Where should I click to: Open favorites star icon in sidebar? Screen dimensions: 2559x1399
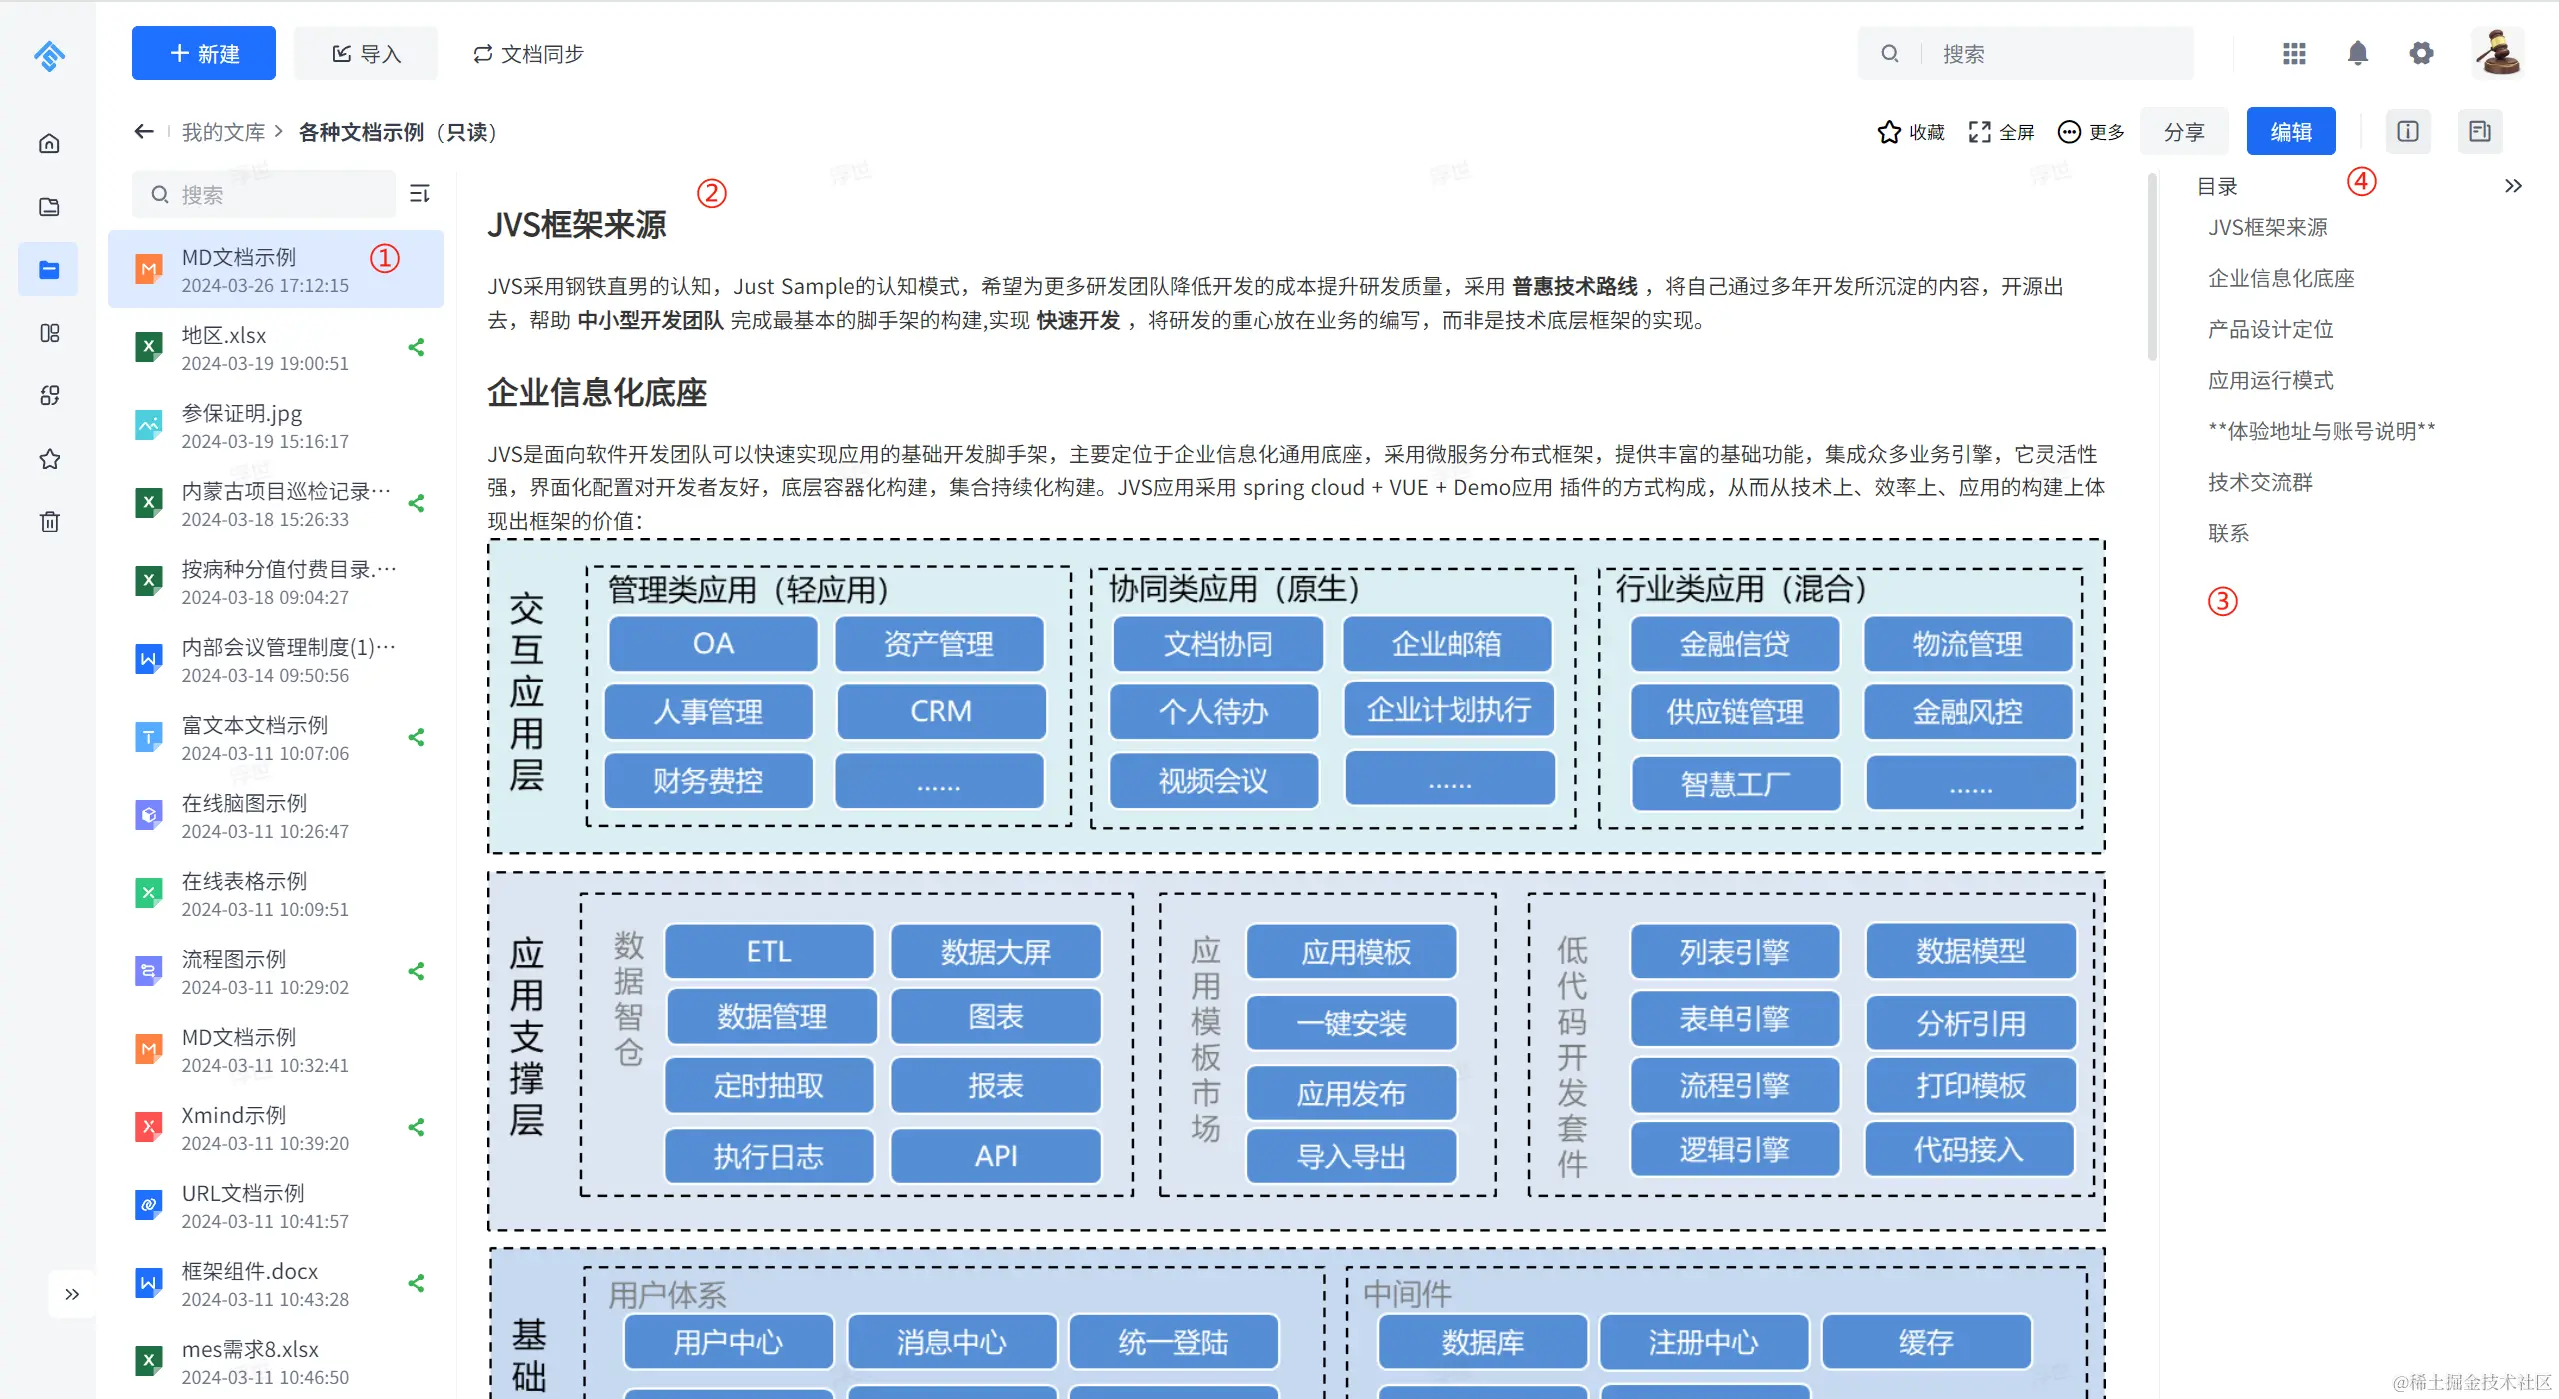tap(49, 459)
